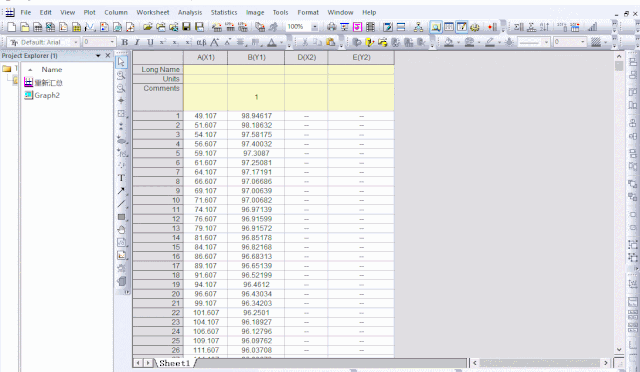Toggle Italic formatting
This screenshot has width=640, height=372.
click(138, 42)
